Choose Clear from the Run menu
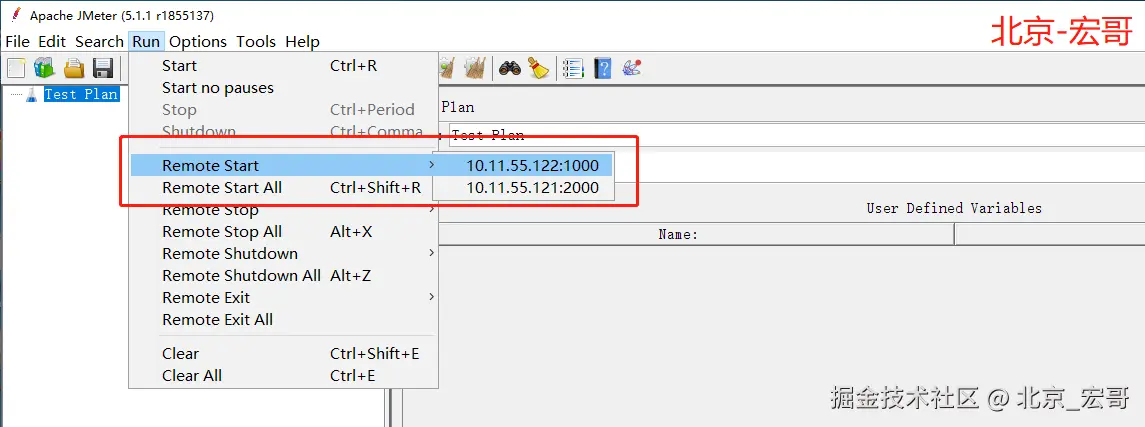Screen dimensions: 1145x427 pos(283,353)
